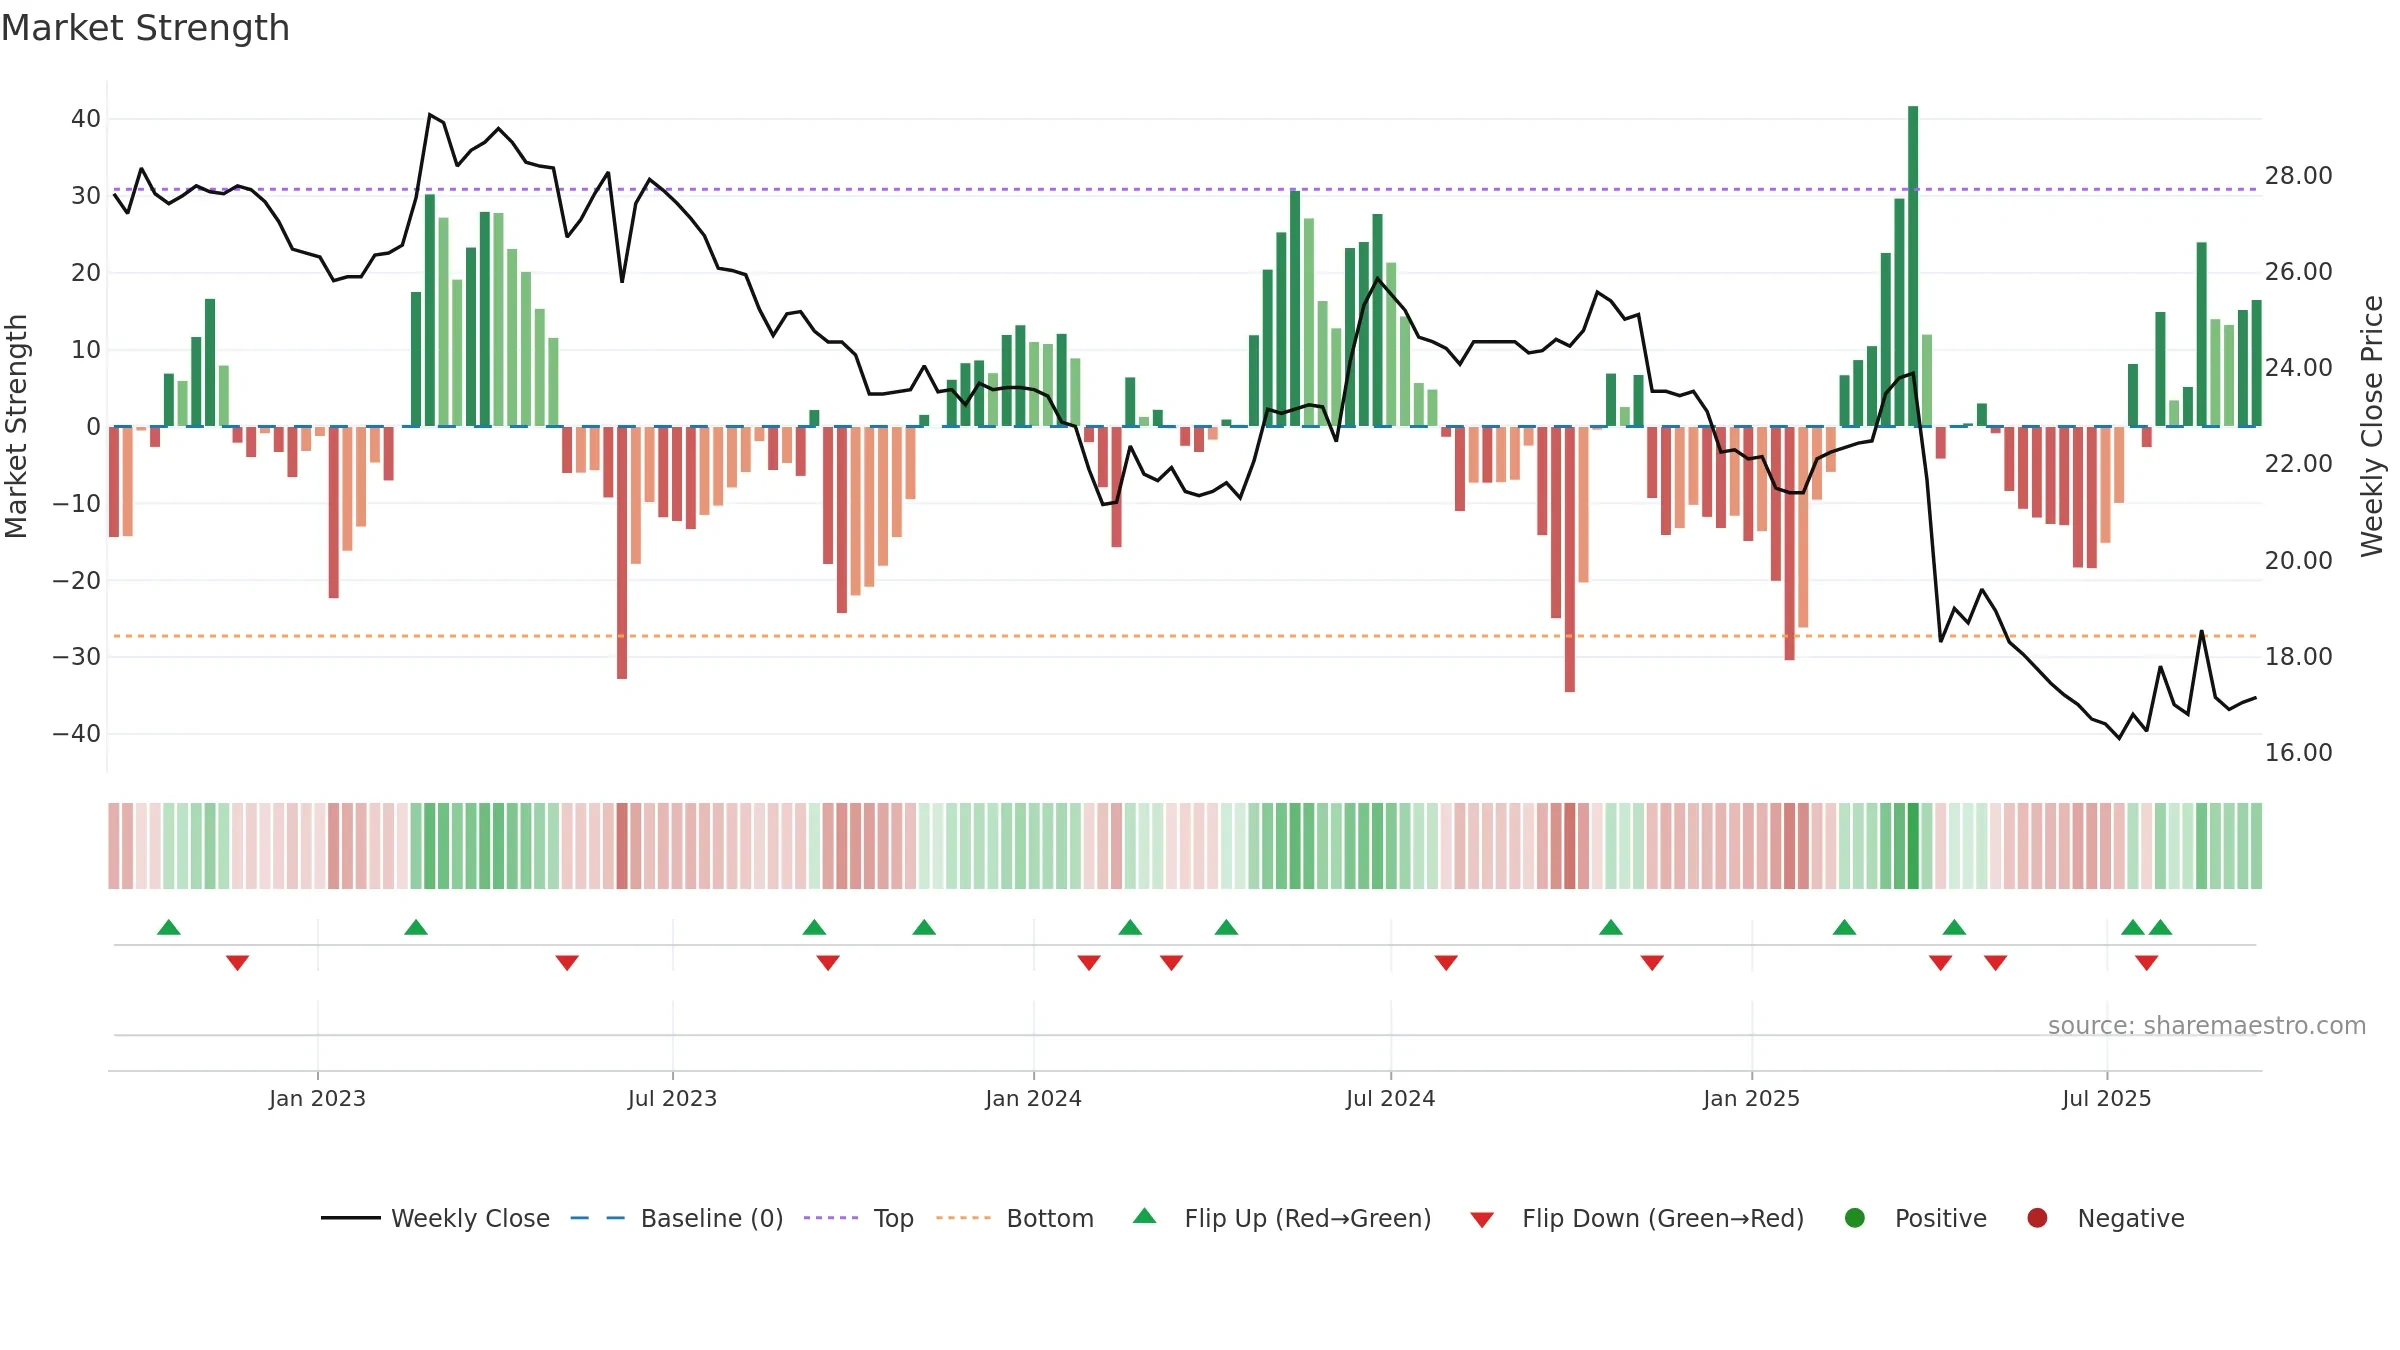Screen dimensions: 2400x1350
Task: Click the 26.00 price axis label
Action: (2299, 272)
